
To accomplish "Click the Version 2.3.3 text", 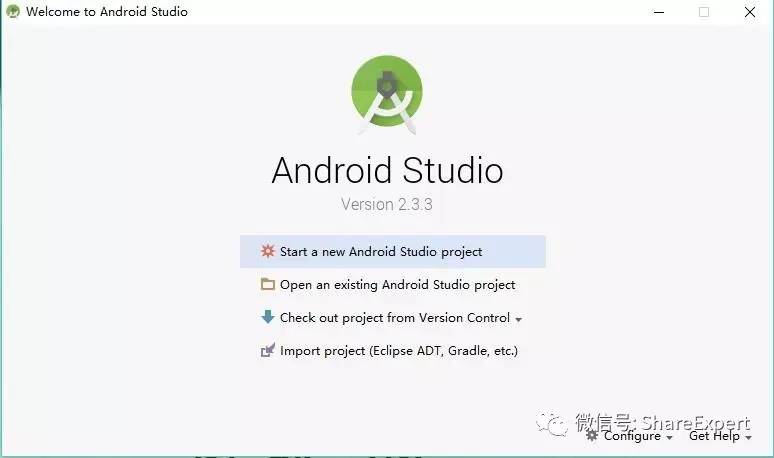I will pos(387,204).
